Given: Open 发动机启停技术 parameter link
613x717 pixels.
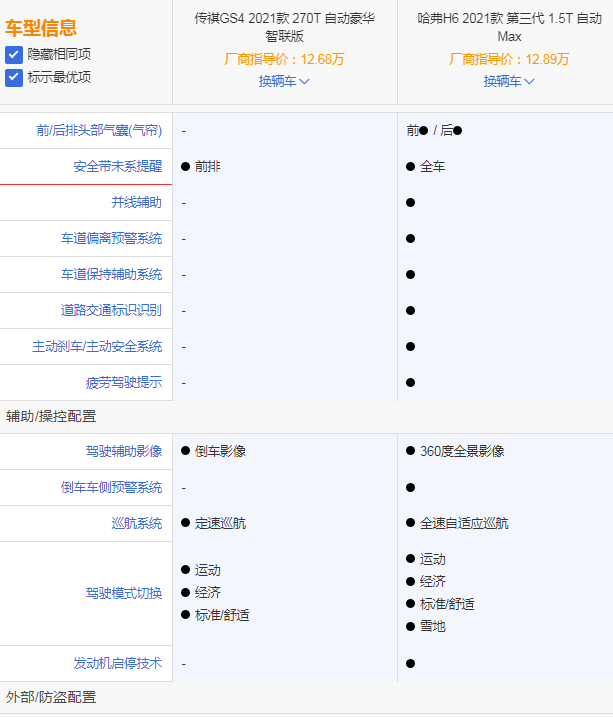Looking at the screenshot, I should (x=118, y=663).
